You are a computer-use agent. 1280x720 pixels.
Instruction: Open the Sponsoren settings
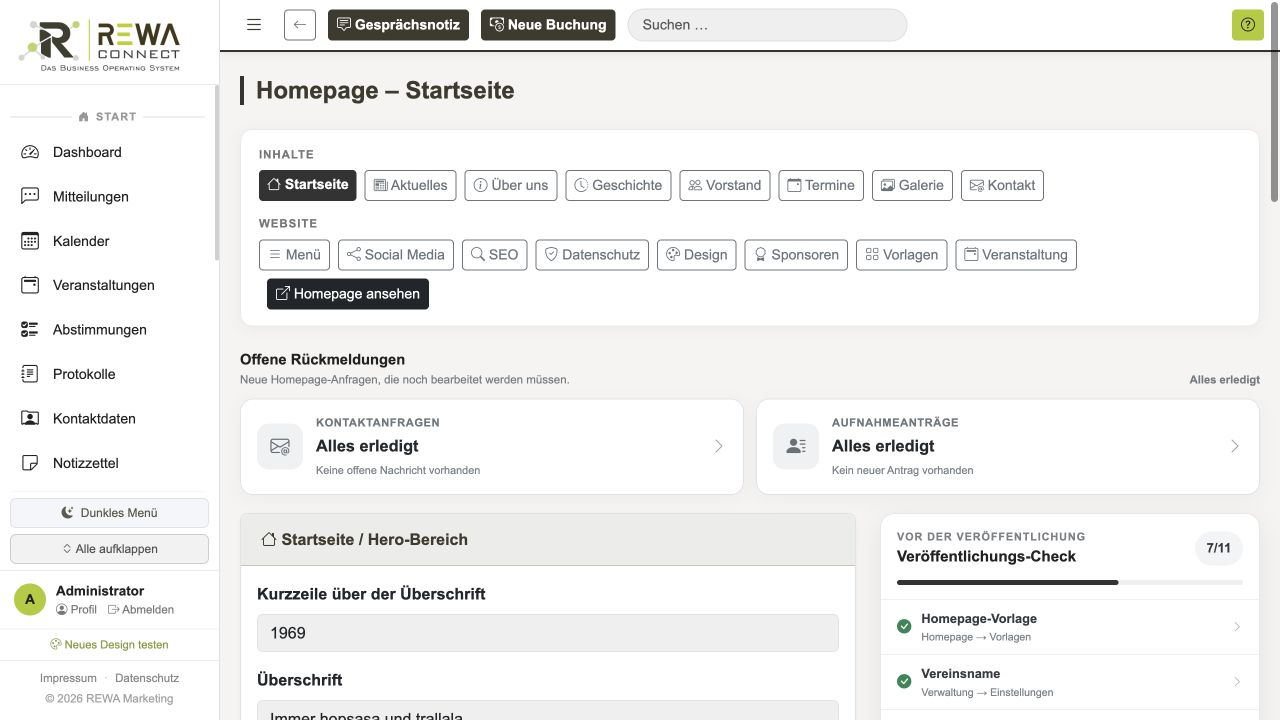coord(796,255)
